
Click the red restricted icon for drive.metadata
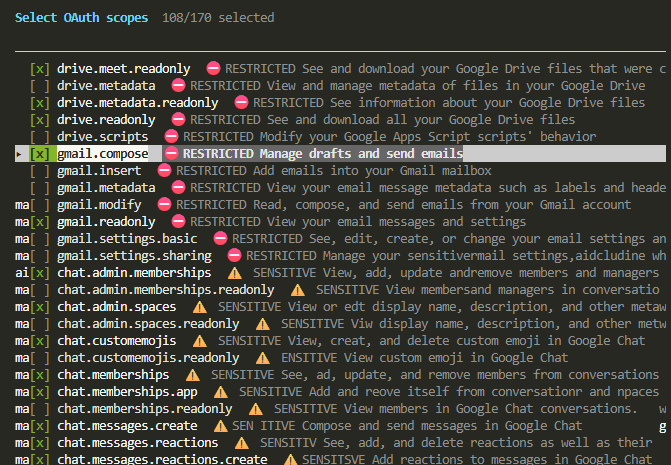(x=179, y=86)
